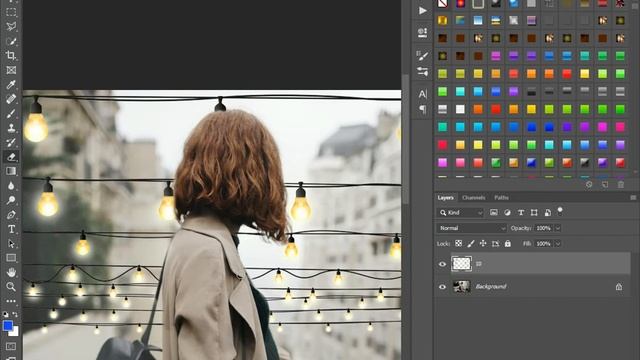
Task: Switch to the Paths tab
Action: coord(501,198)
